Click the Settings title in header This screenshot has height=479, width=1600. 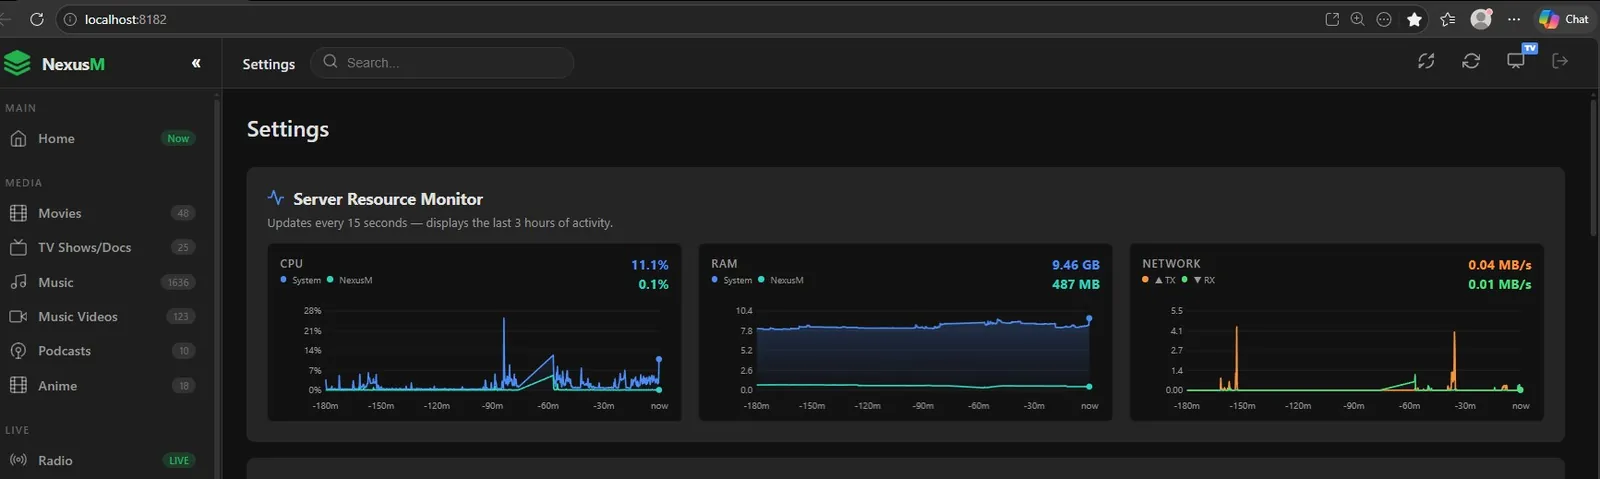(269, 64)
